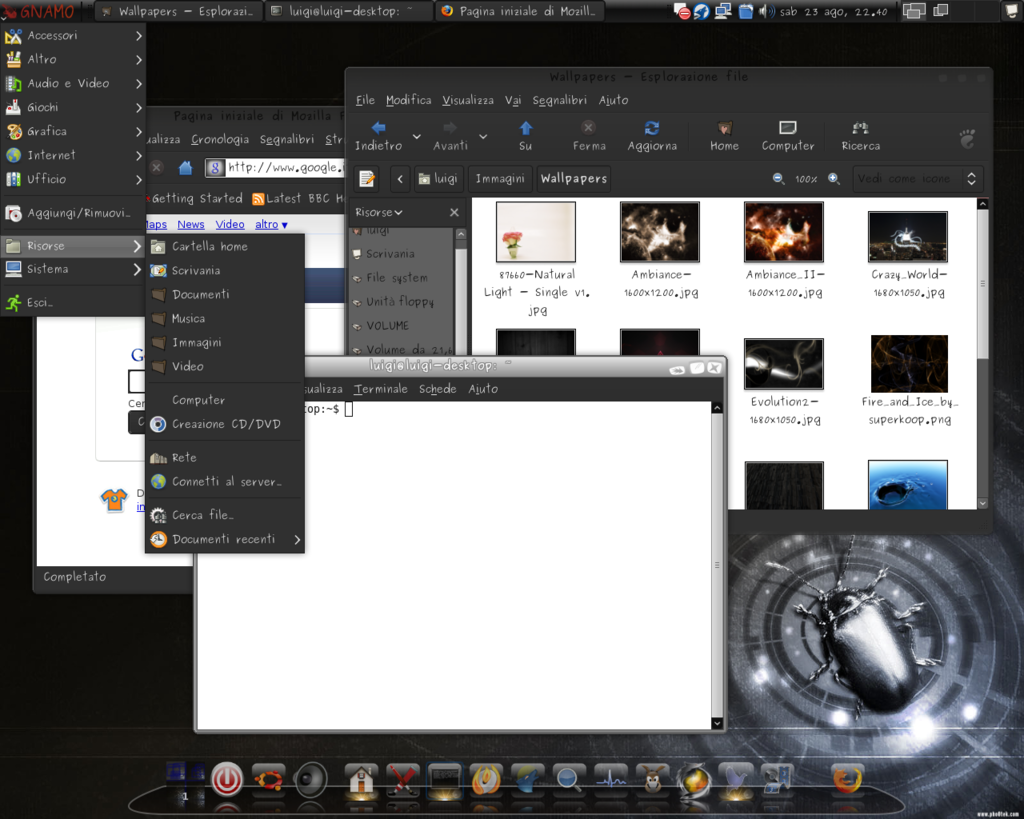Click the Su up-arrow toolbar icon
1024x819 pixels.
click(x=525, y=129)
